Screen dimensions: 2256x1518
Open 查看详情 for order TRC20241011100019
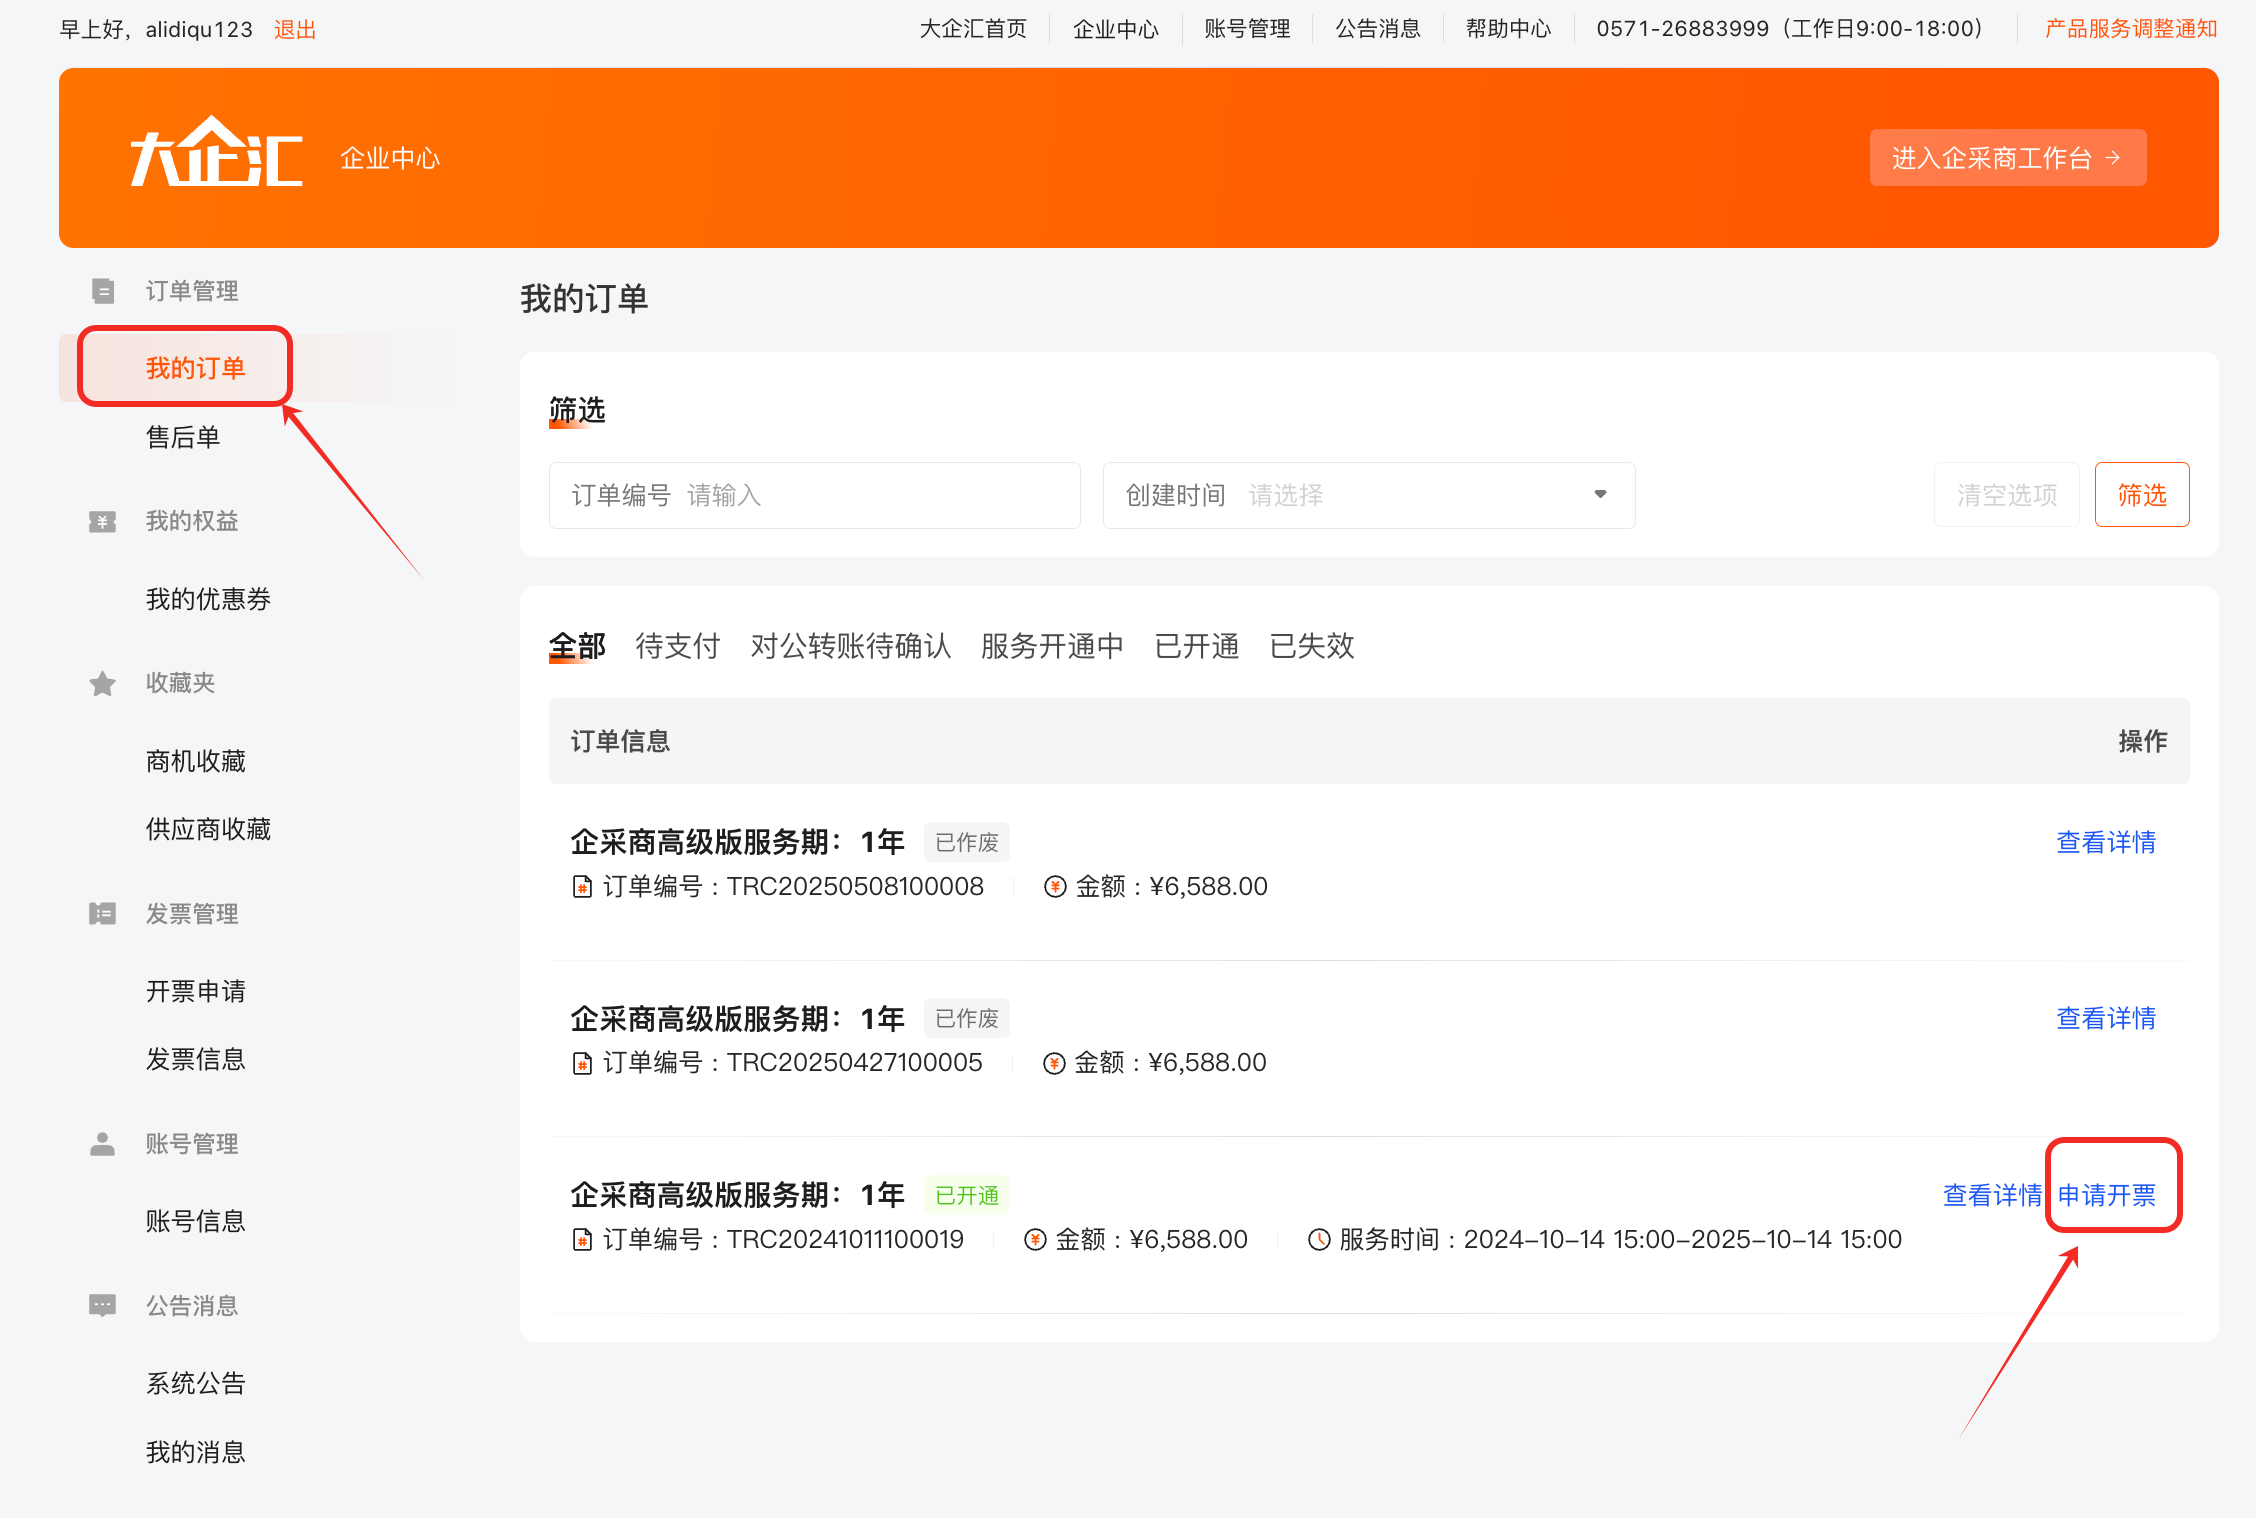pos(1992,1196)
